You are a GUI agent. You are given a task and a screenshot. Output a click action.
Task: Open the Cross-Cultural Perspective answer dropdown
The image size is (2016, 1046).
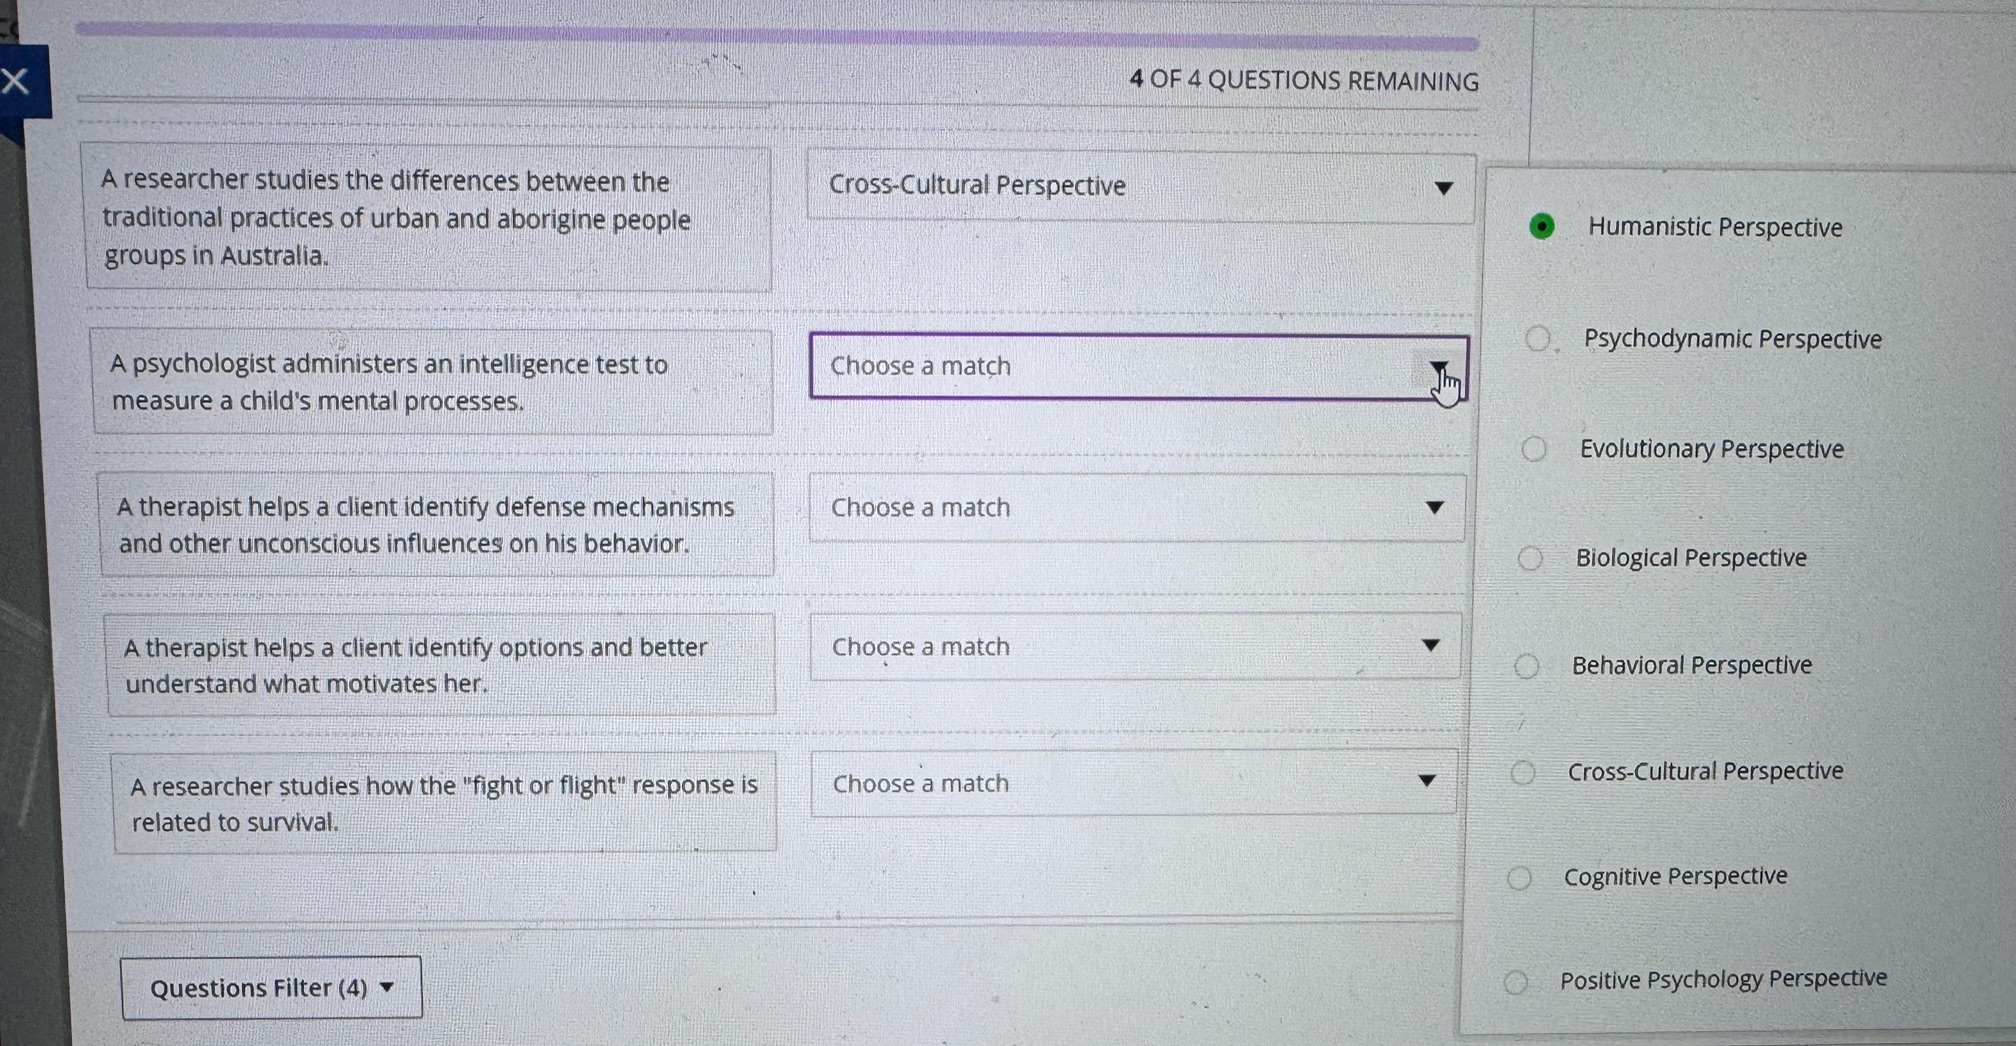(x=1139, y=185)
